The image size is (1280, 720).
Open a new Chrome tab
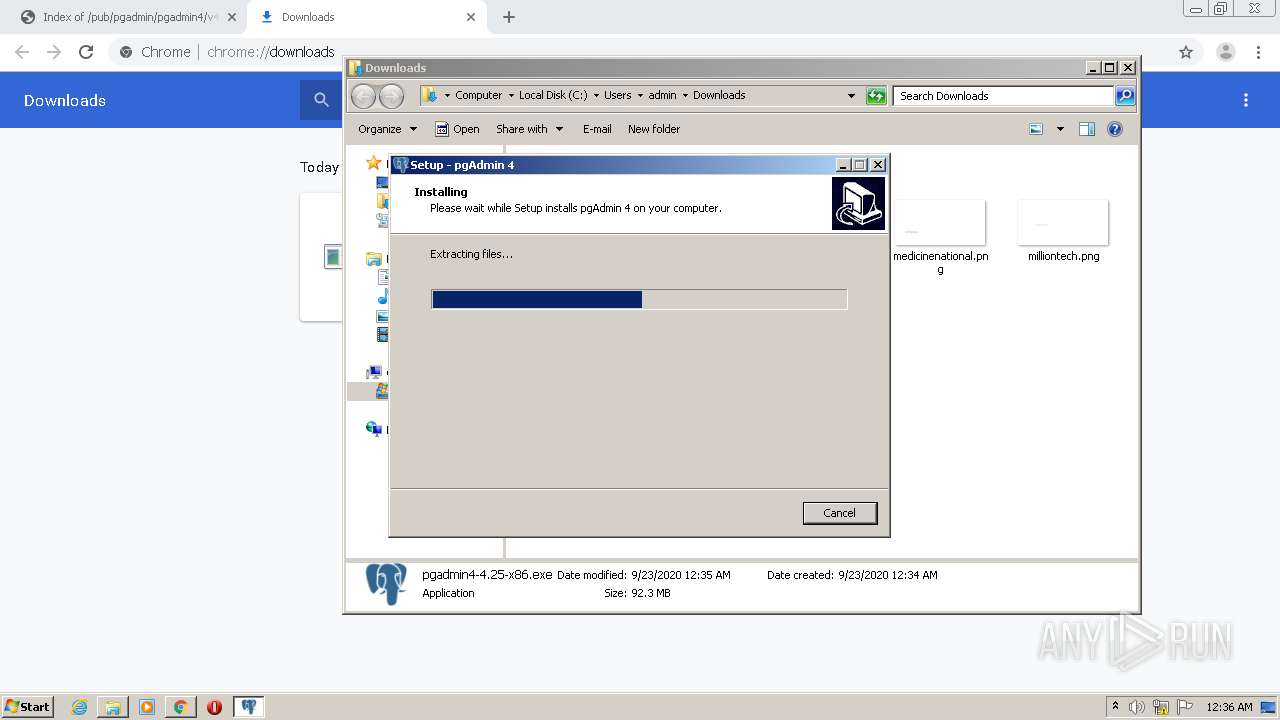(x=509, y=17)
